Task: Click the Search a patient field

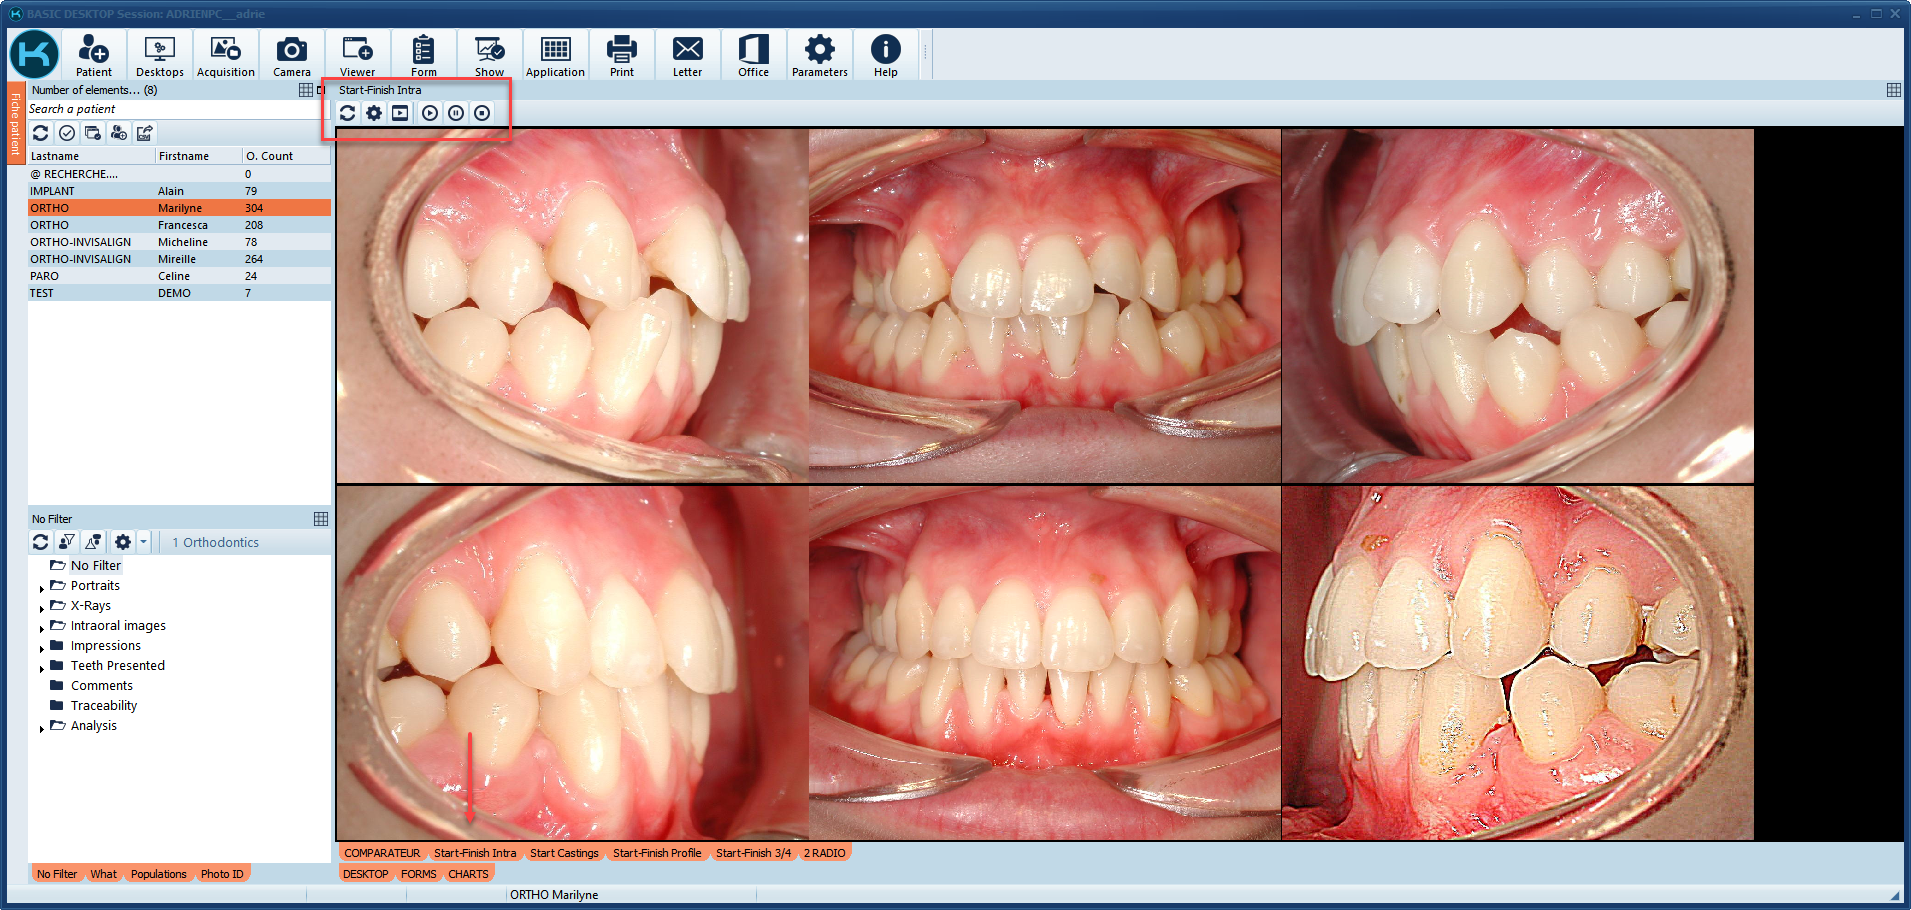Action: tap(170, 109)
